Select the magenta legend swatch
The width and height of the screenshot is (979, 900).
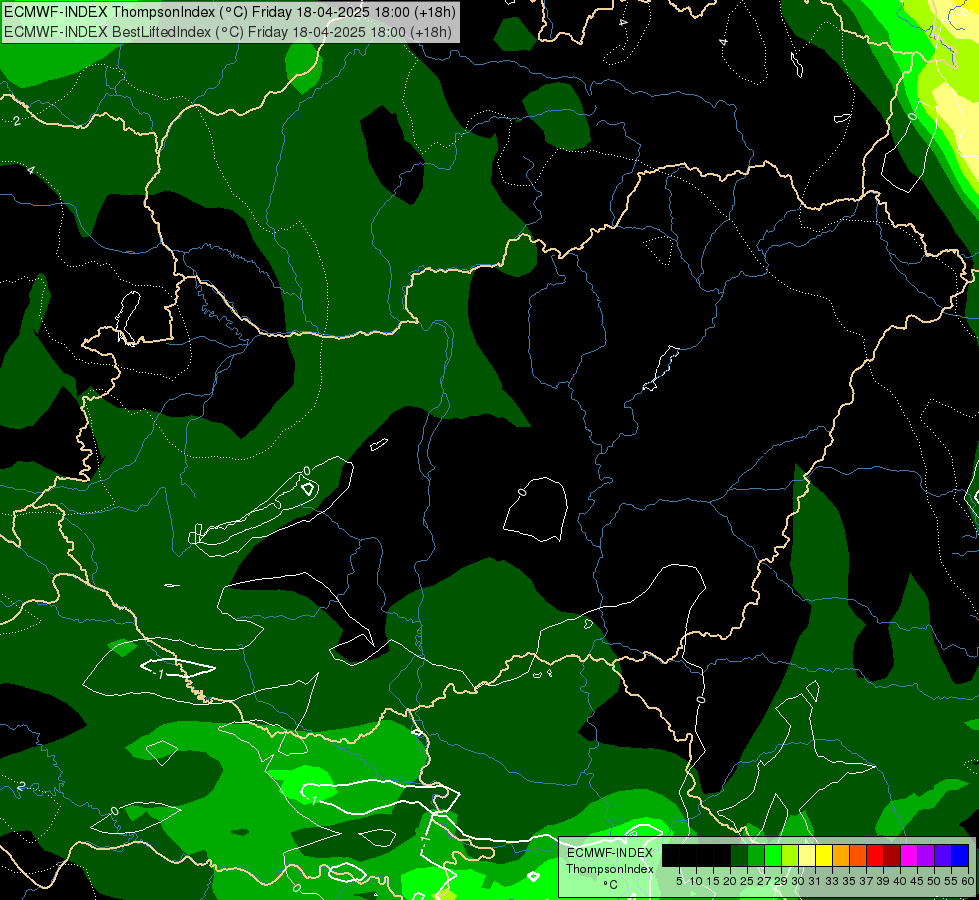pos(909,856)
